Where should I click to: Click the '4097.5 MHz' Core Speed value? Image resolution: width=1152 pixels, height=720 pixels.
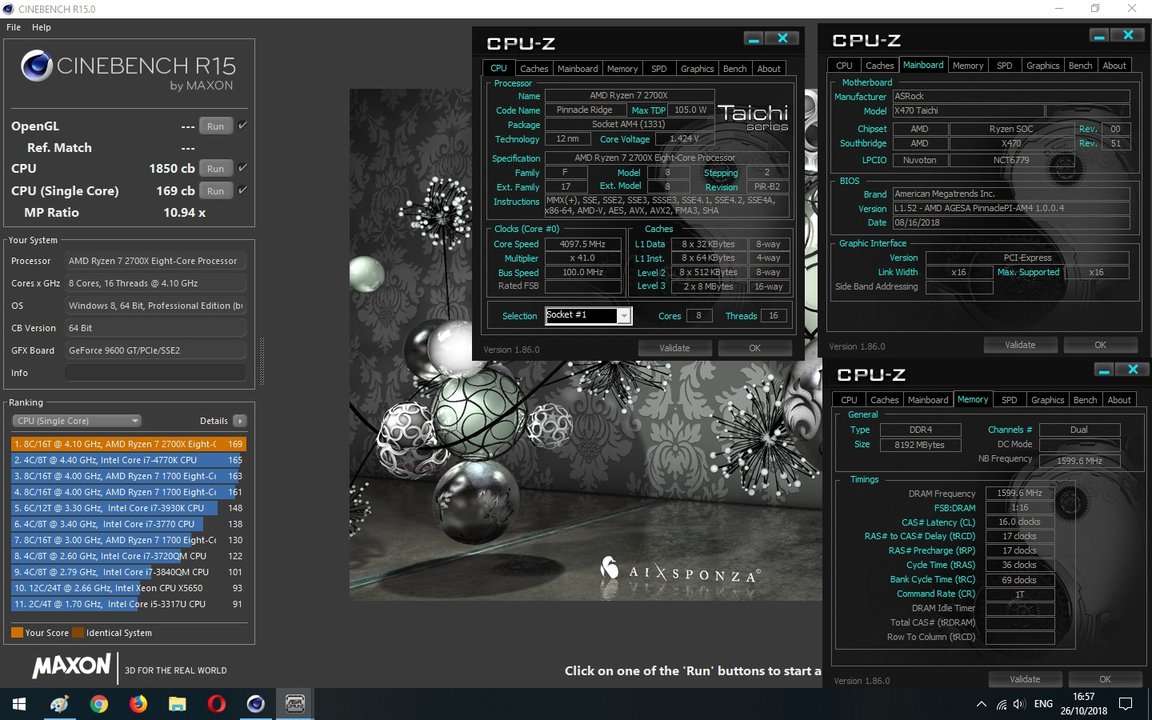(x=582, y=244)
